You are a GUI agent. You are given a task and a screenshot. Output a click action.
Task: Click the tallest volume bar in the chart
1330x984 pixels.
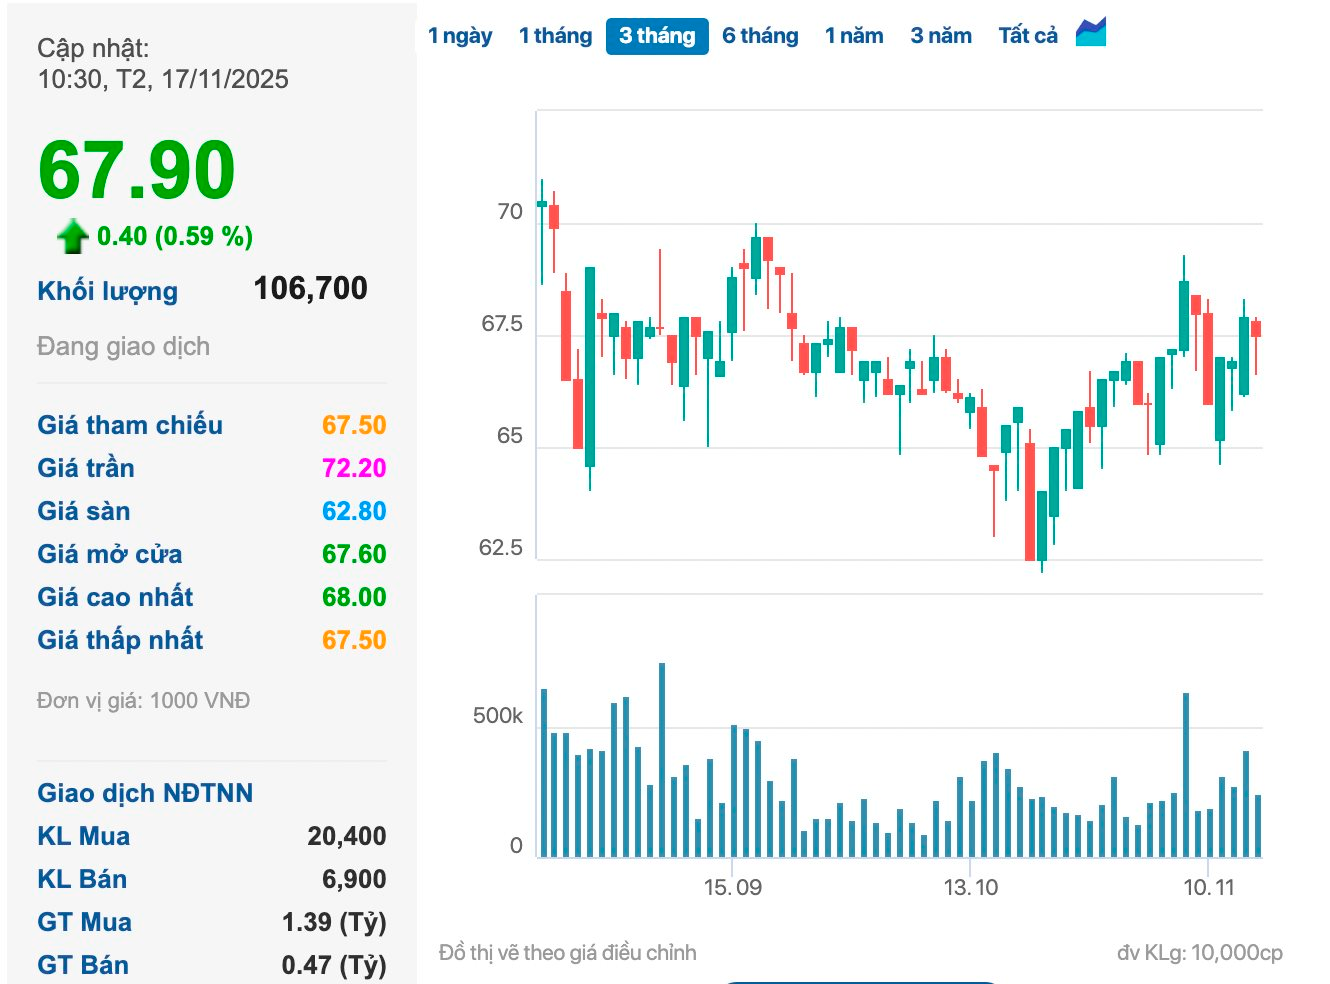(x=662, y=760)
